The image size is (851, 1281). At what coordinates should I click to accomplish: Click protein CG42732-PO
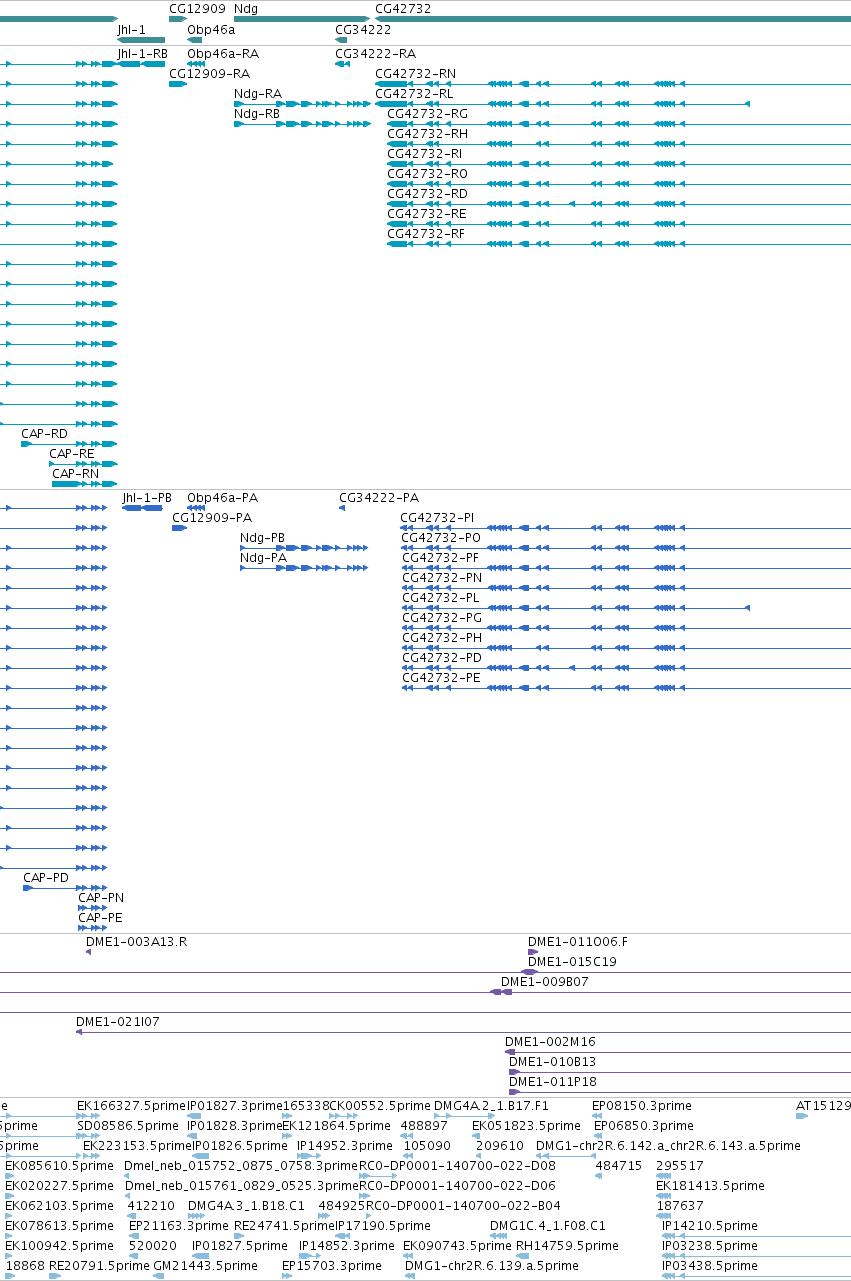coord(440,537)
